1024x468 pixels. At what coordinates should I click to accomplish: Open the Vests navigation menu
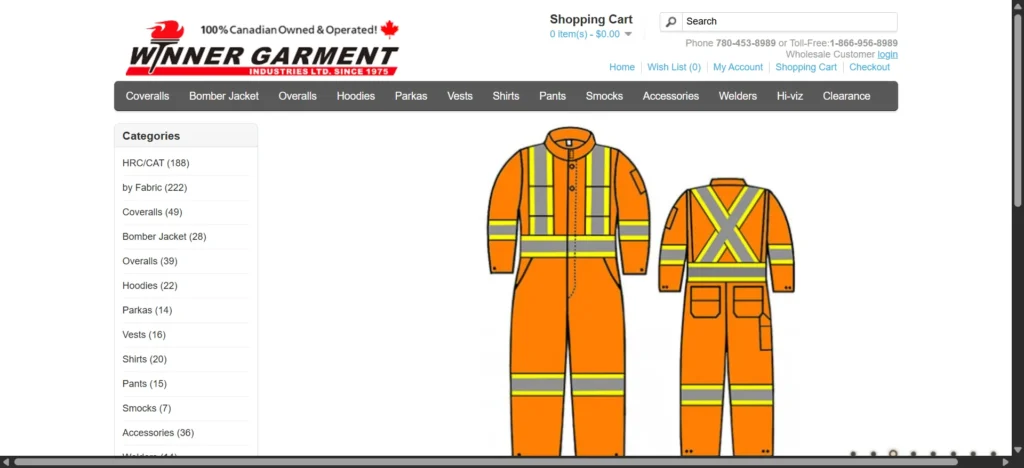(460, 96)
